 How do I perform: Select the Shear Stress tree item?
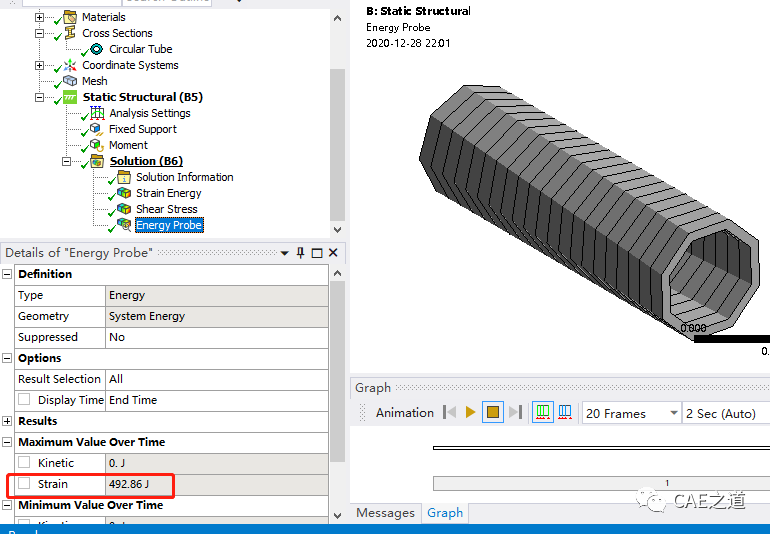pyautogui.click(x=166, y=209)
